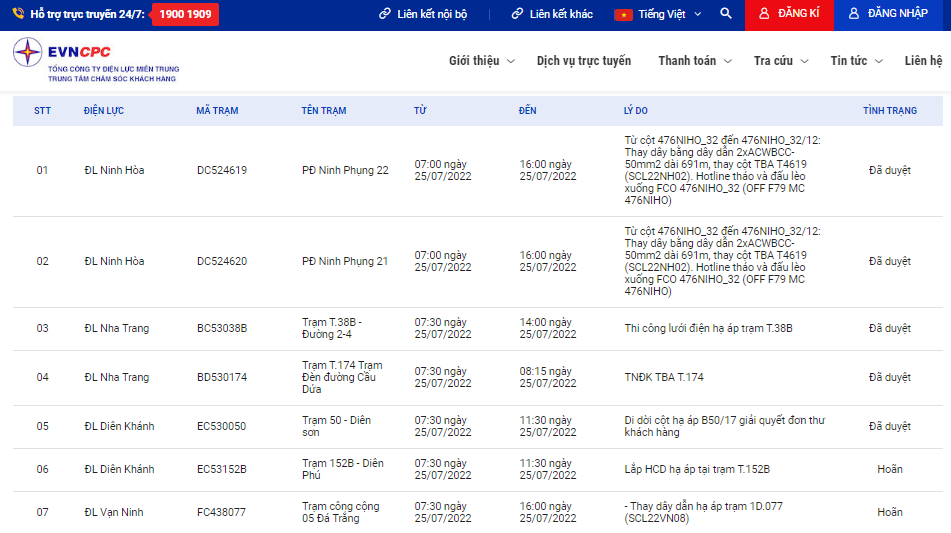
Task: Expand the Tra cứu menu
Action: [x=780, y=61]
